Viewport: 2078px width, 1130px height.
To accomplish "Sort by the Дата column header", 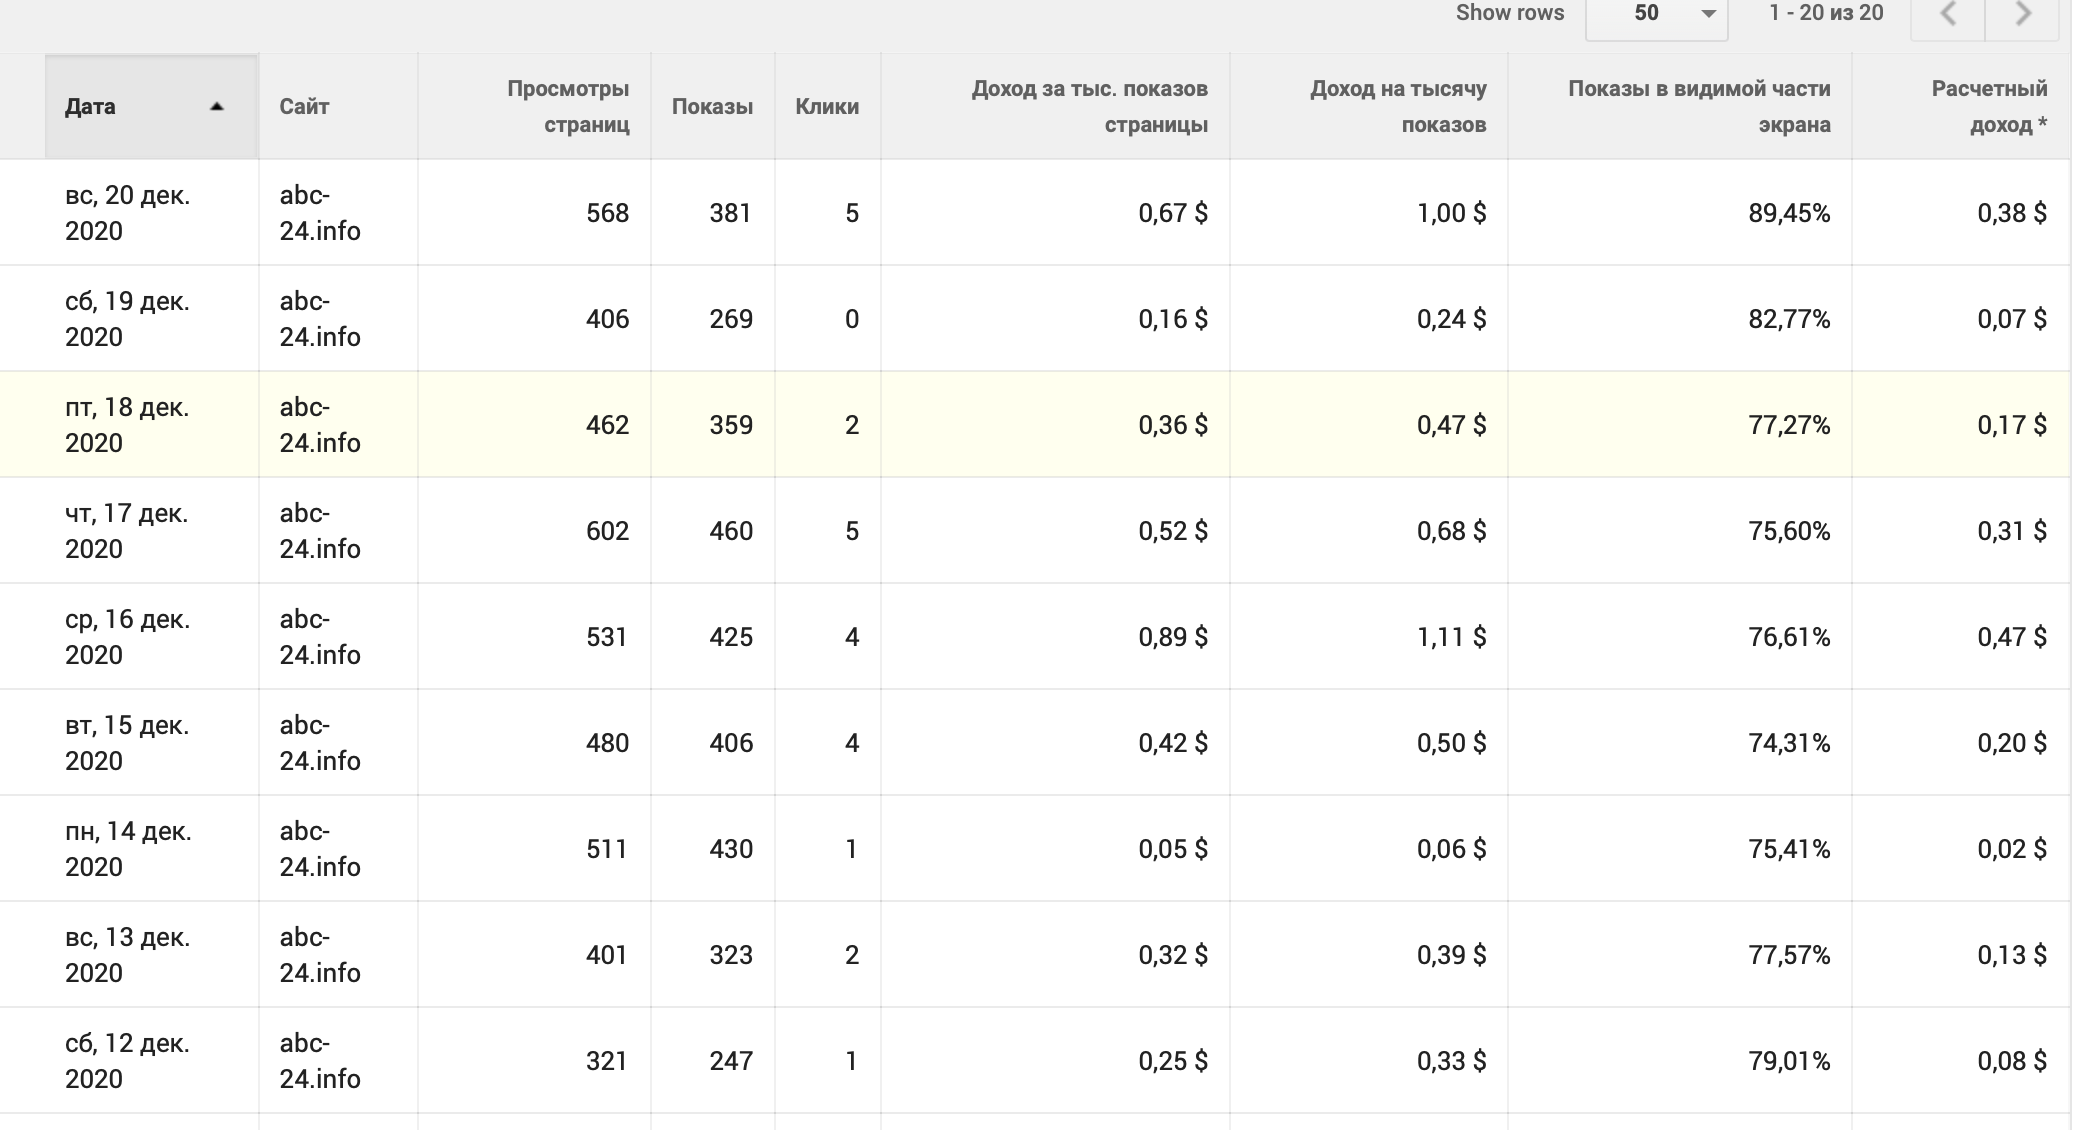I will [151, 106].
